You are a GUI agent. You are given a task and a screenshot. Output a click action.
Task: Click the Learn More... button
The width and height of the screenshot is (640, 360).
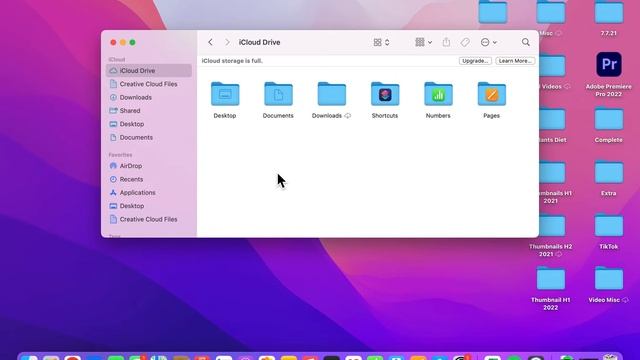(515, 61)
